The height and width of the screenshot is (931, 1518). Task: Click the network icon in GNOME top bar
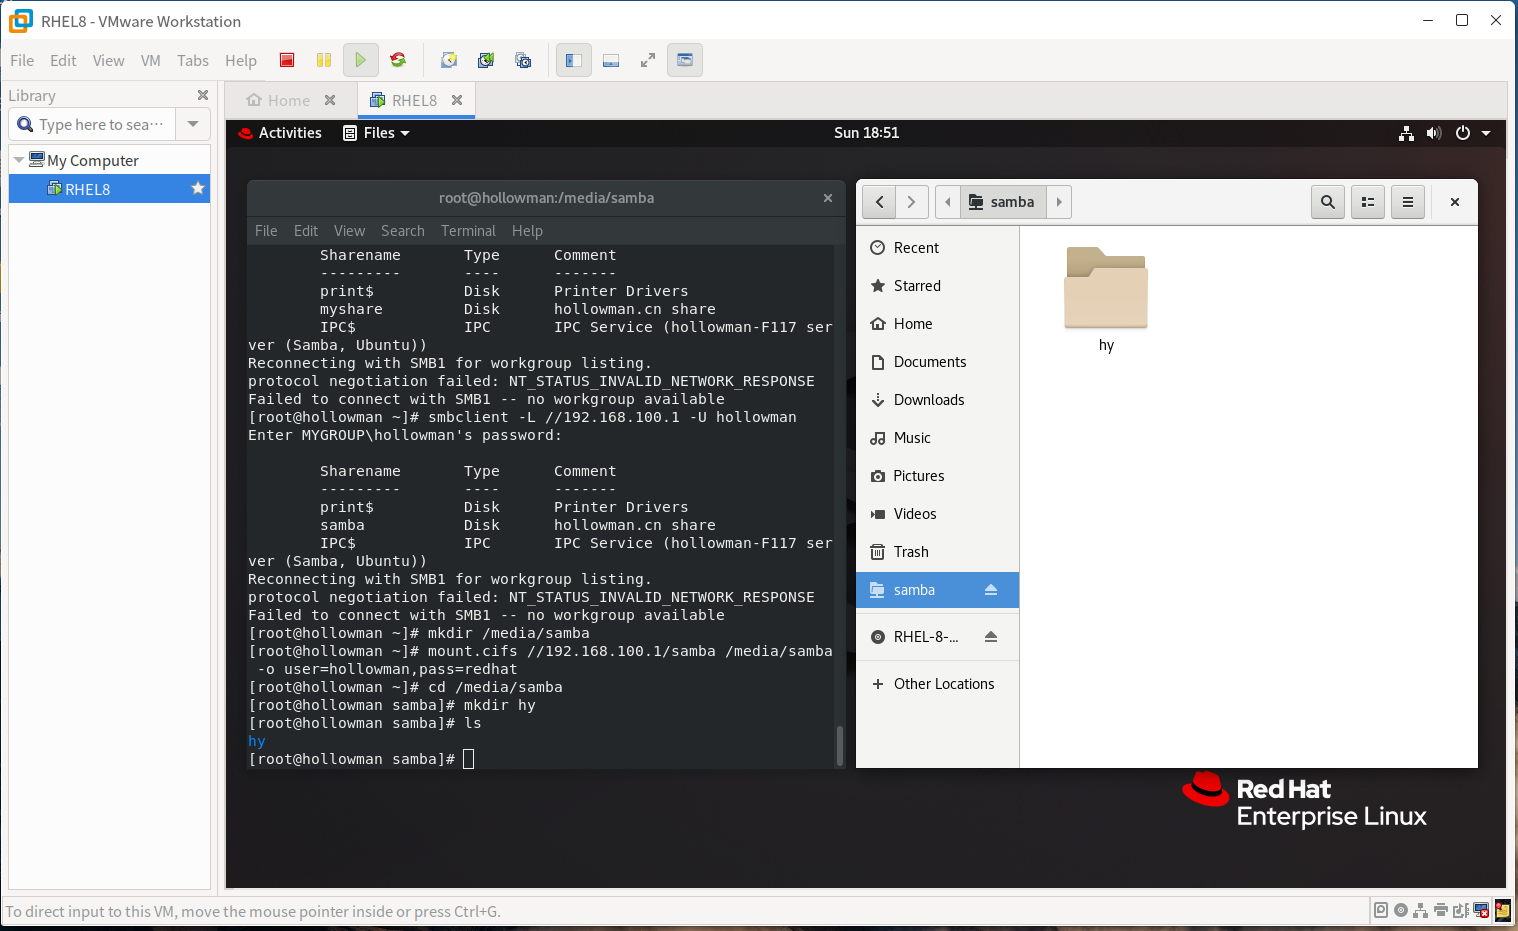(x=1406, y=133)
